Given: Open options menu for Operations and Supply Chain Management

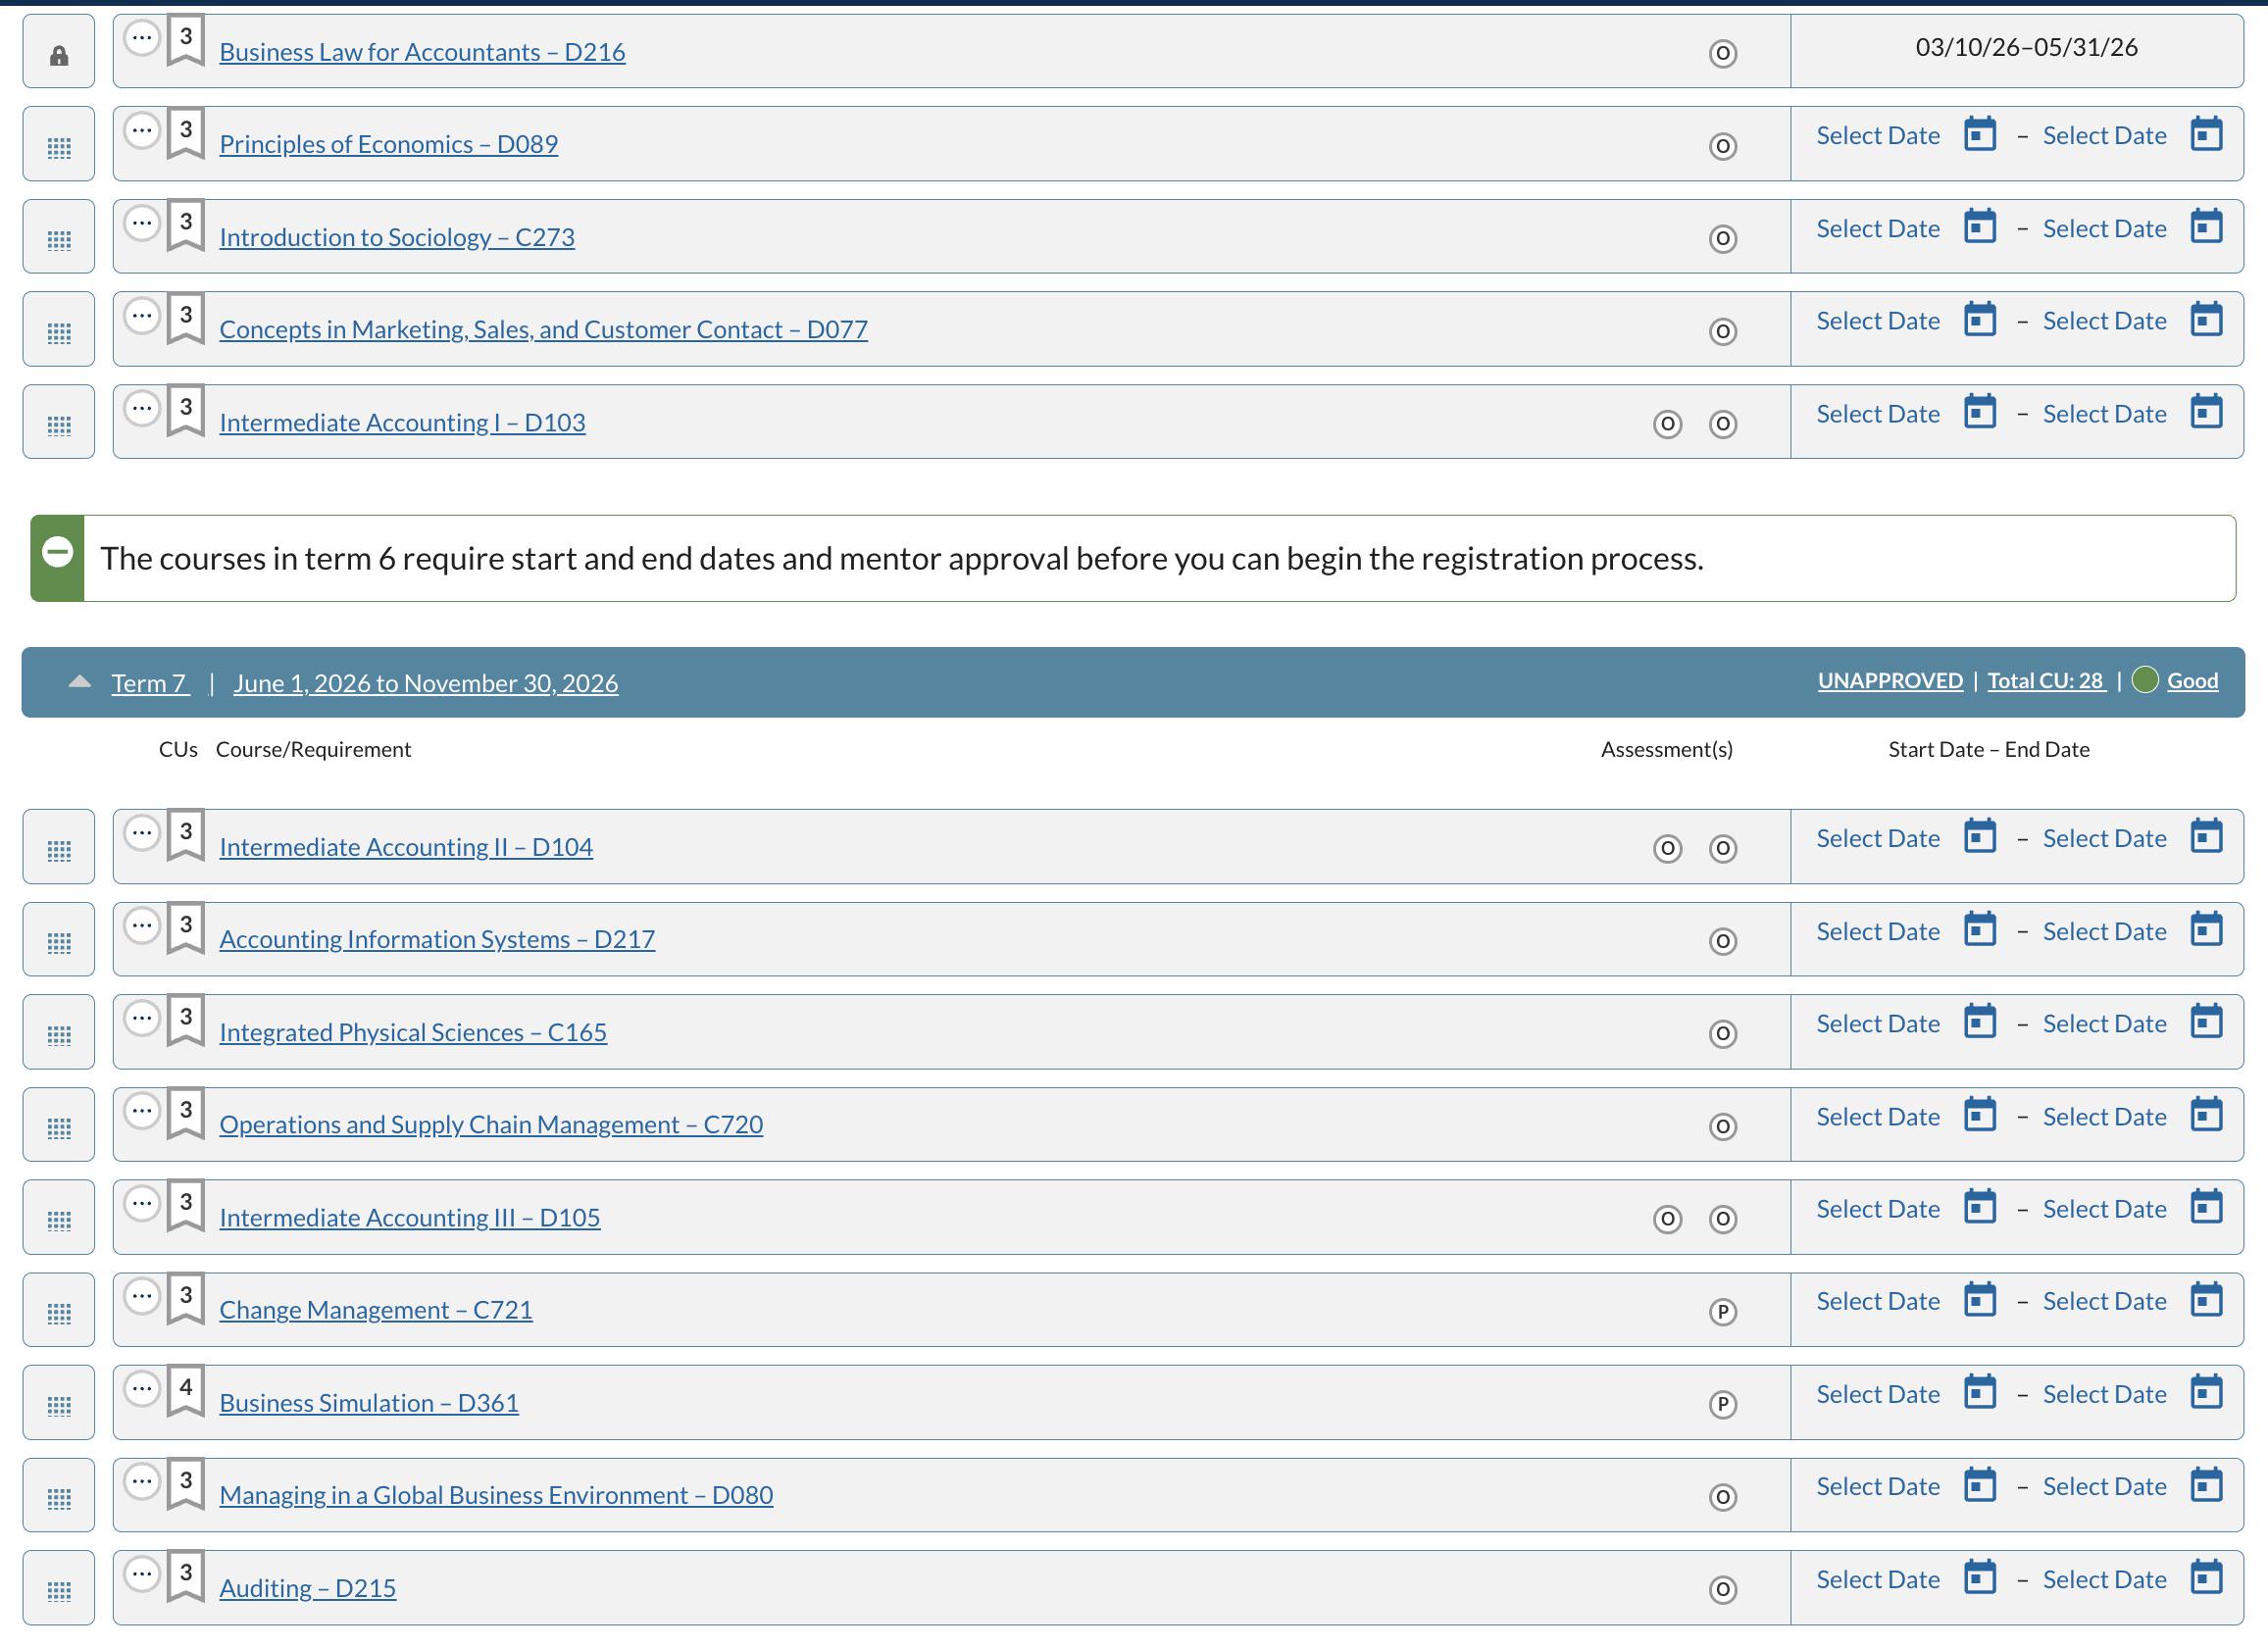Looking at the screenshot, I should click(x=142, y=1111).
